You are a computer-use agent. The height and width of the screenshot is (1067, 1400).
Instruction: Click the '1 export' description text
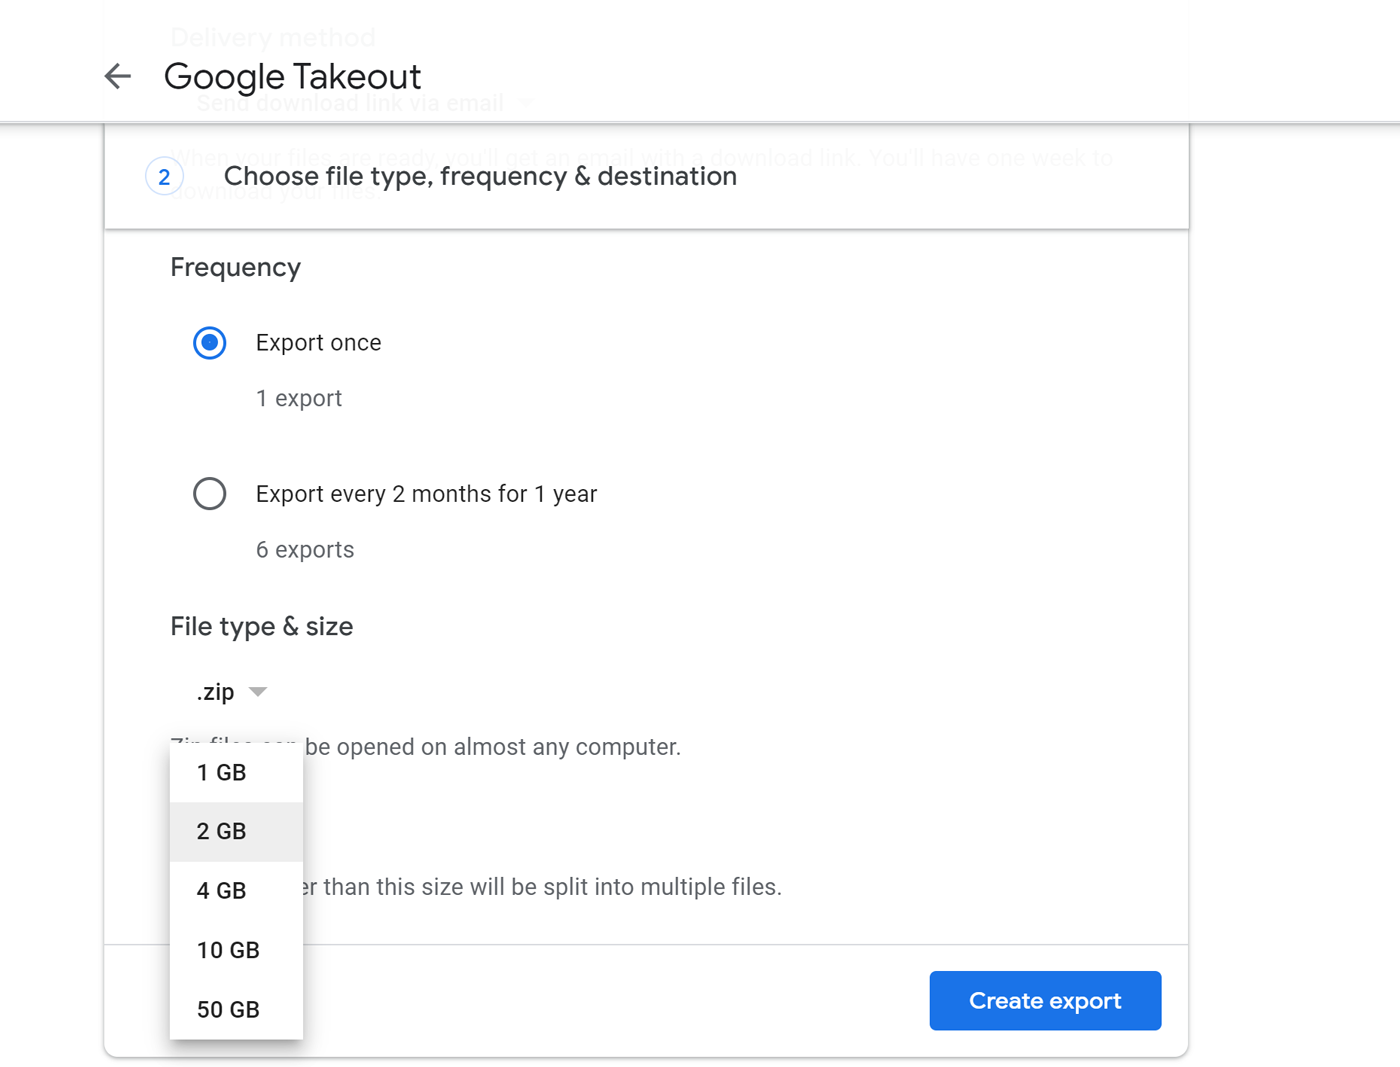tap(299, 399)
